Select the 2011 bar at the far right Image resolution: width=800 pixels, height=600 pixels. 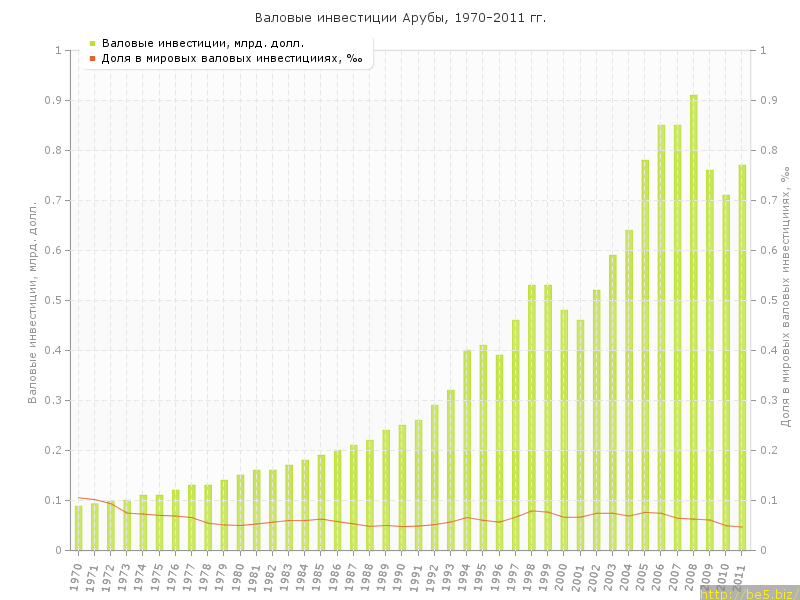coord(742,360)
